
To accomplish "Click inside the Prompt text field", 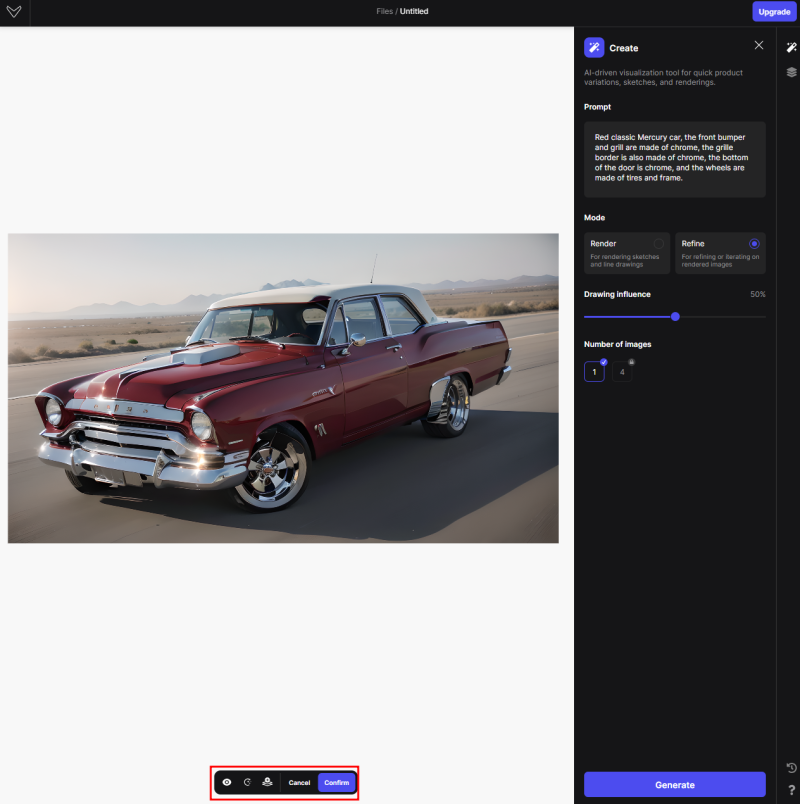I will (x=674, y=159).
